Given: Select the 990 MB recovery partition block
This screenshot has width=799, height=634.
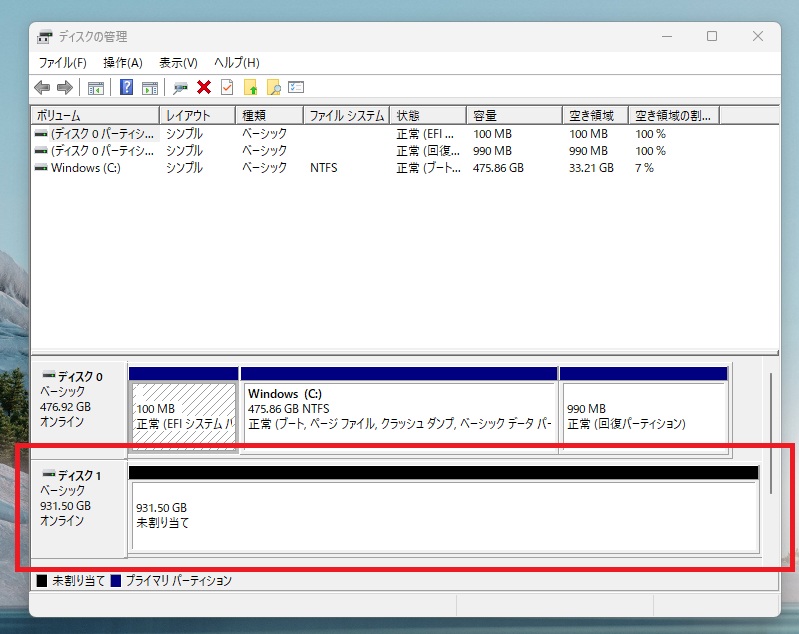Looking at the screenshot, I should [x=644, y=409].
